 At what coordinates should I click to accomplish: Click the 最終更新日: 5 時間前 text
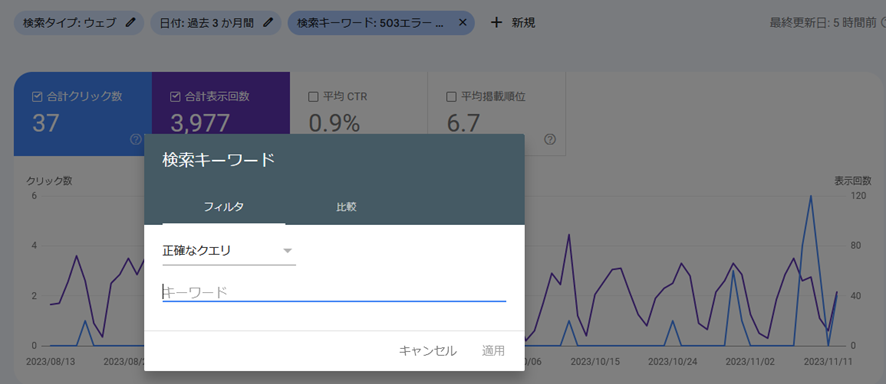pyautogui.click(x=823, y=23)
